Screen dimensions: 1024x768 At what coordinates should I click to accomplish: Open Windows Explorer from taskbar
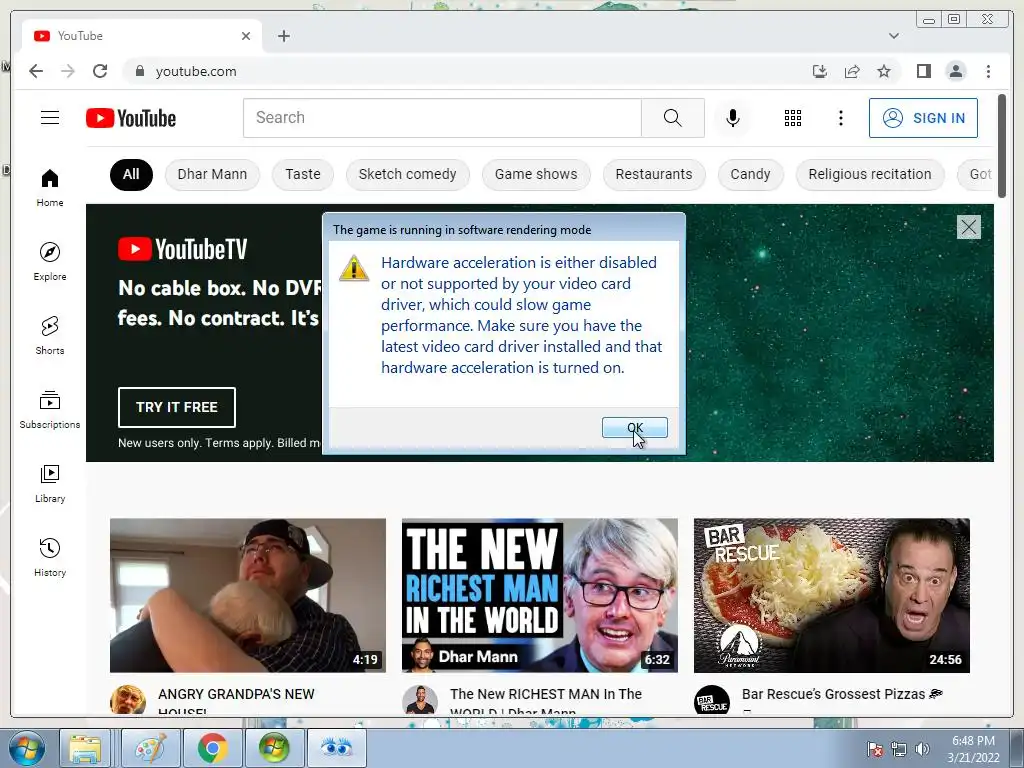(86, 748)
